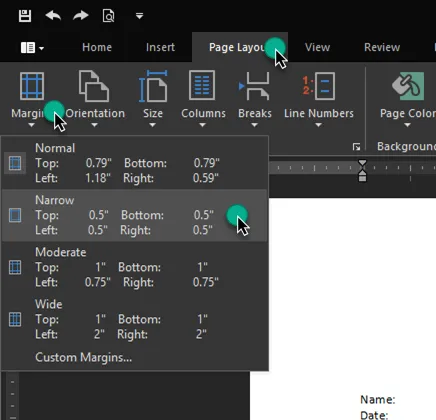Go to the Review tab
The height and width of the screenshot is (420, 436).
click(382, 47)
